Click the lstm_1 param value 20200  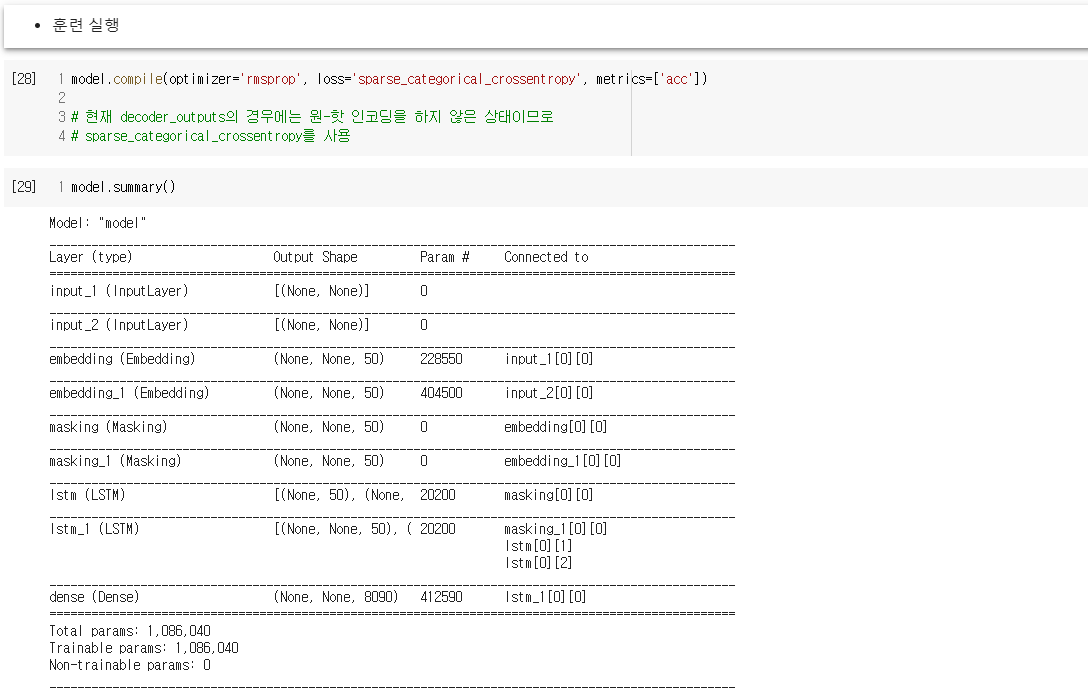coord(437,529)
